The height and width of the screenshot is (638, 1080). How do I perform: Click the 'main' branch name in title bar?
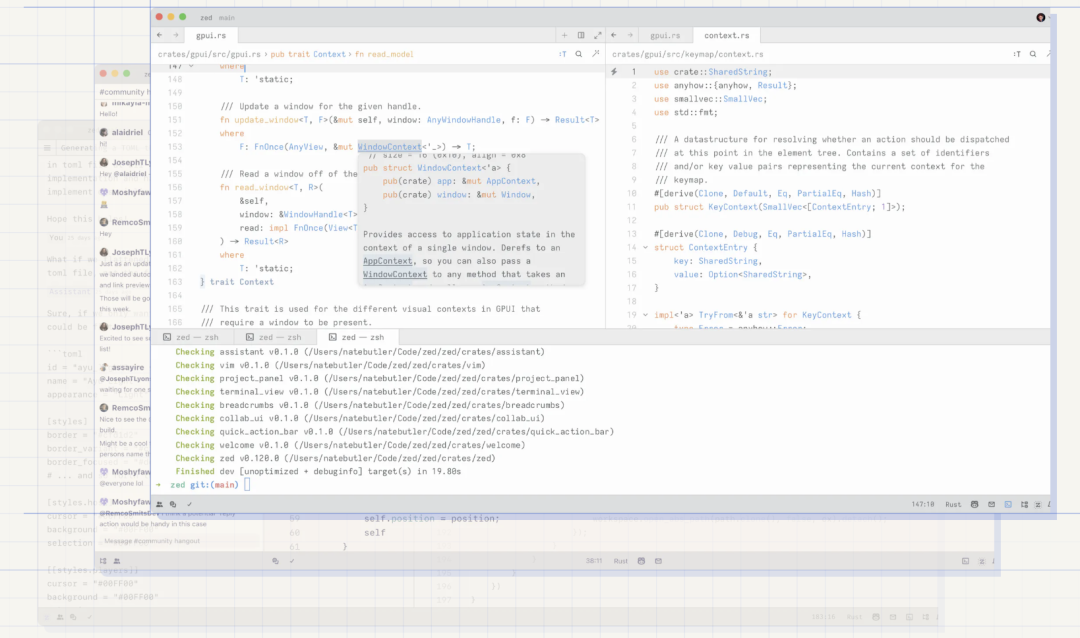(x=227, y=17)
